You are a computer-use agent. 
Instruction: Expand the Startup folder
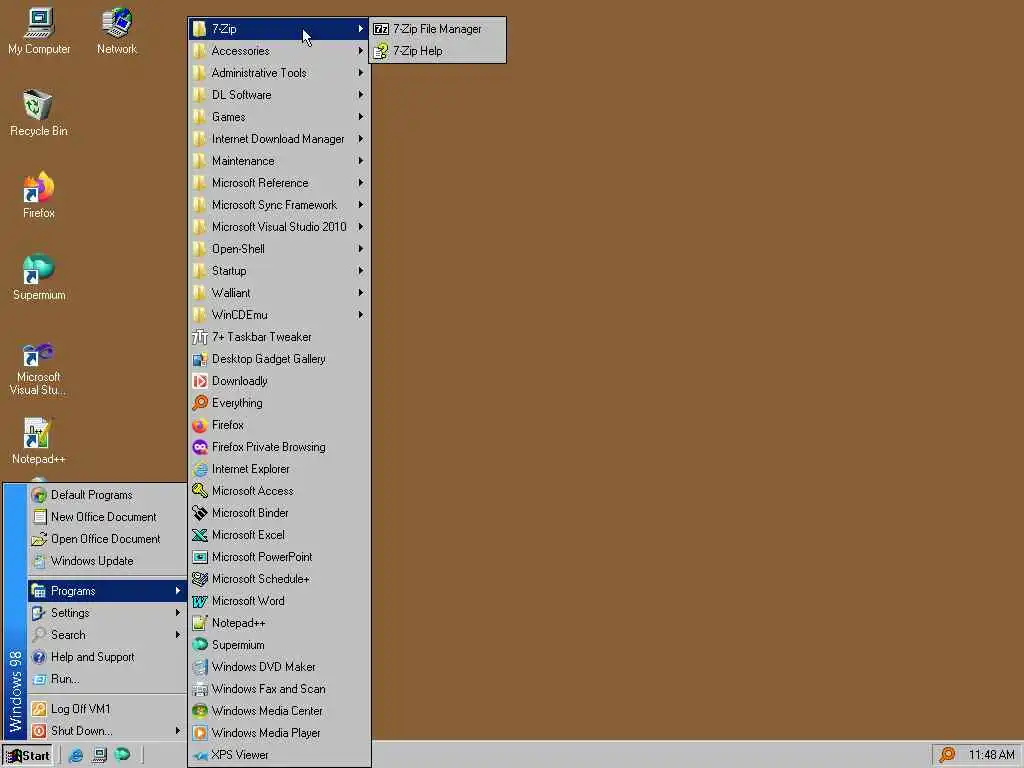(x=279, y=271)
